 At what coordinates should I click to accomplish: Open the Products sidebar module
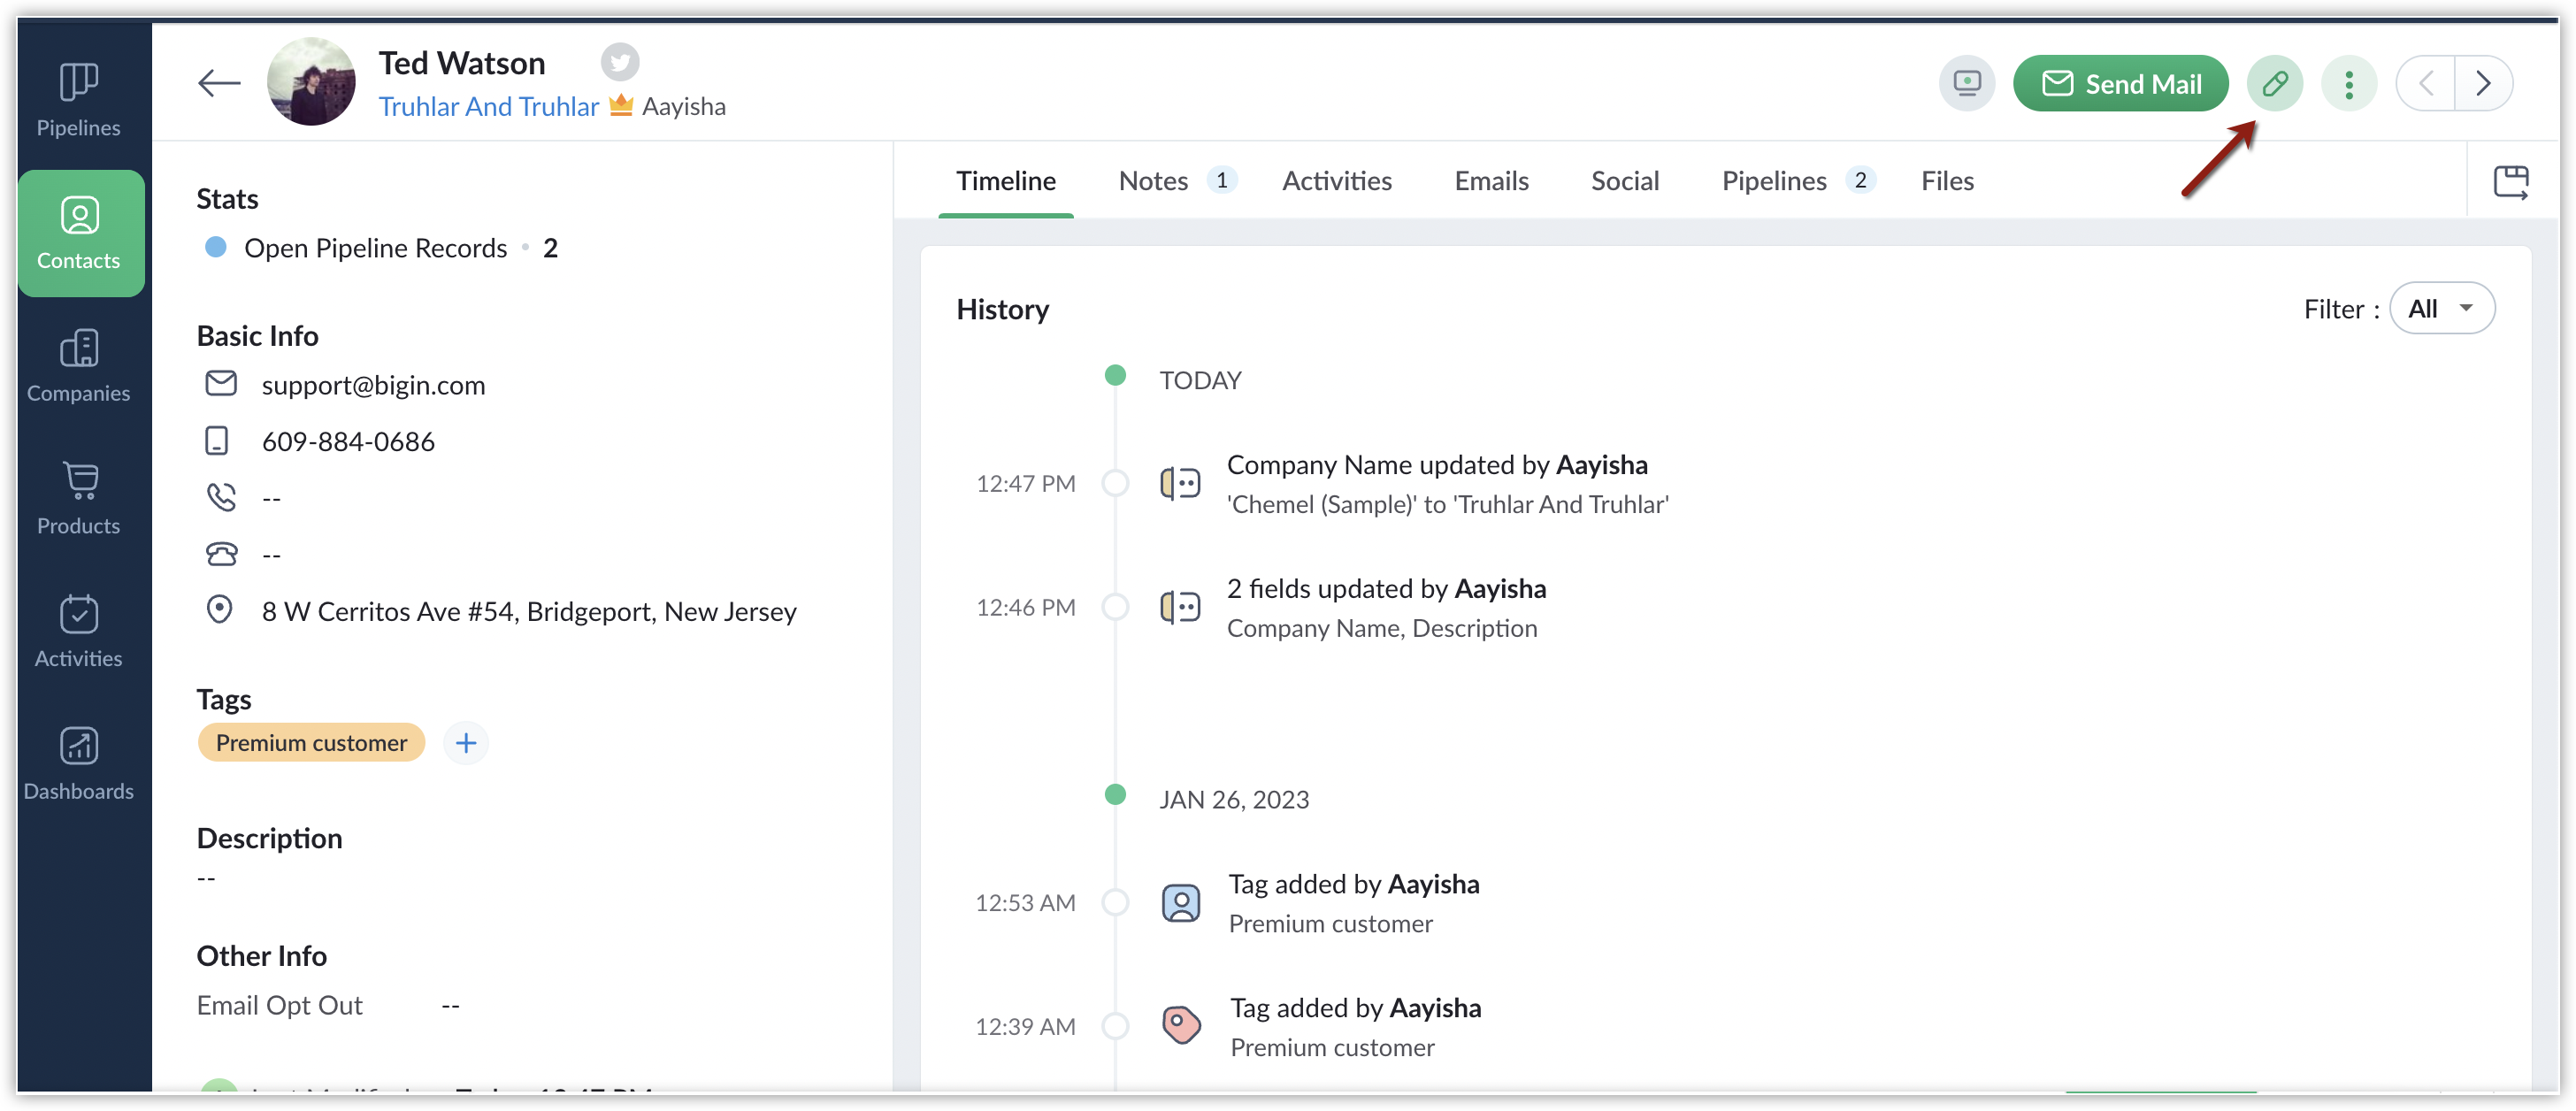(78, 498)
